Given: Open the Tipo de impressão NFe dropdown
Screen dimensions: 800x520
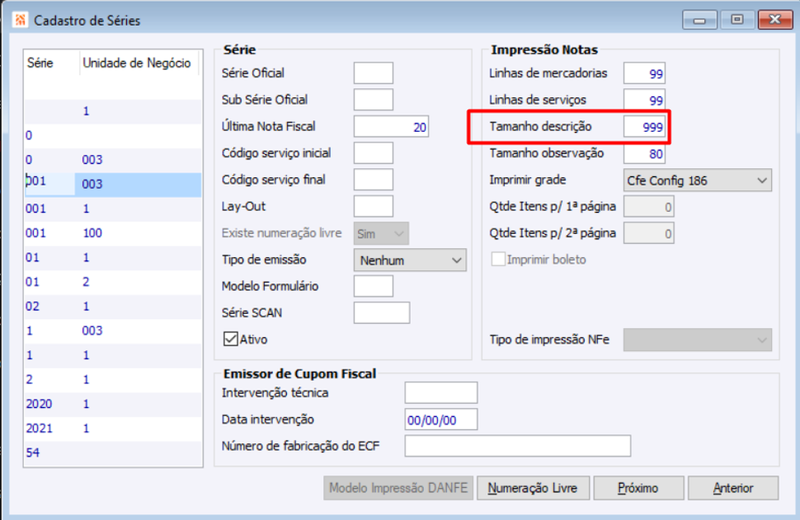Looking at the screenshot, I should pyautogui.click(x=697, y=340).
